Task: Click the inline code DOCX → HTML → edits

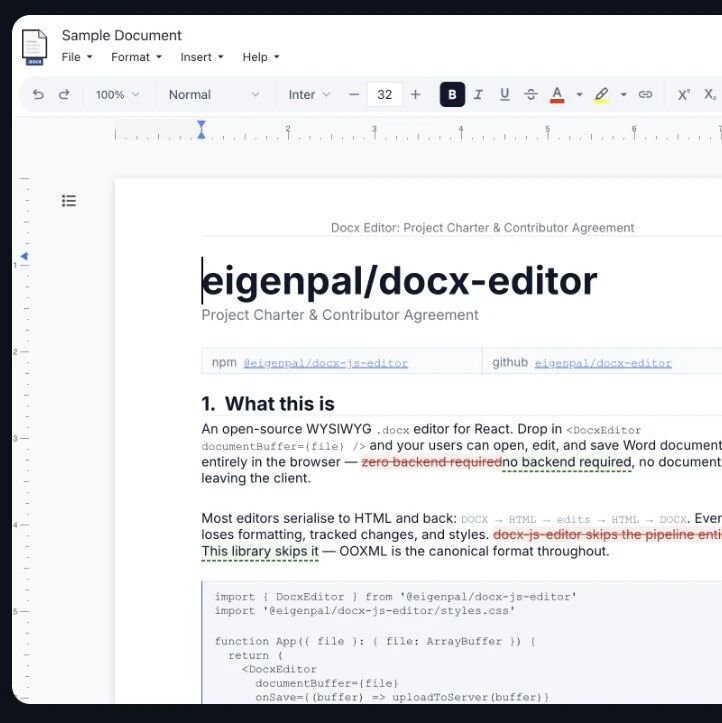Action: pyautogui.click(x=525, y=520)
